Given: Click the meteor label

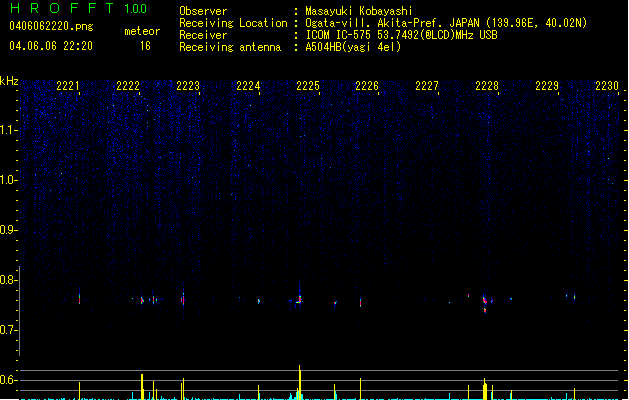Looking at the screenshot, I should pyautogui.click(x=142, y=31).
